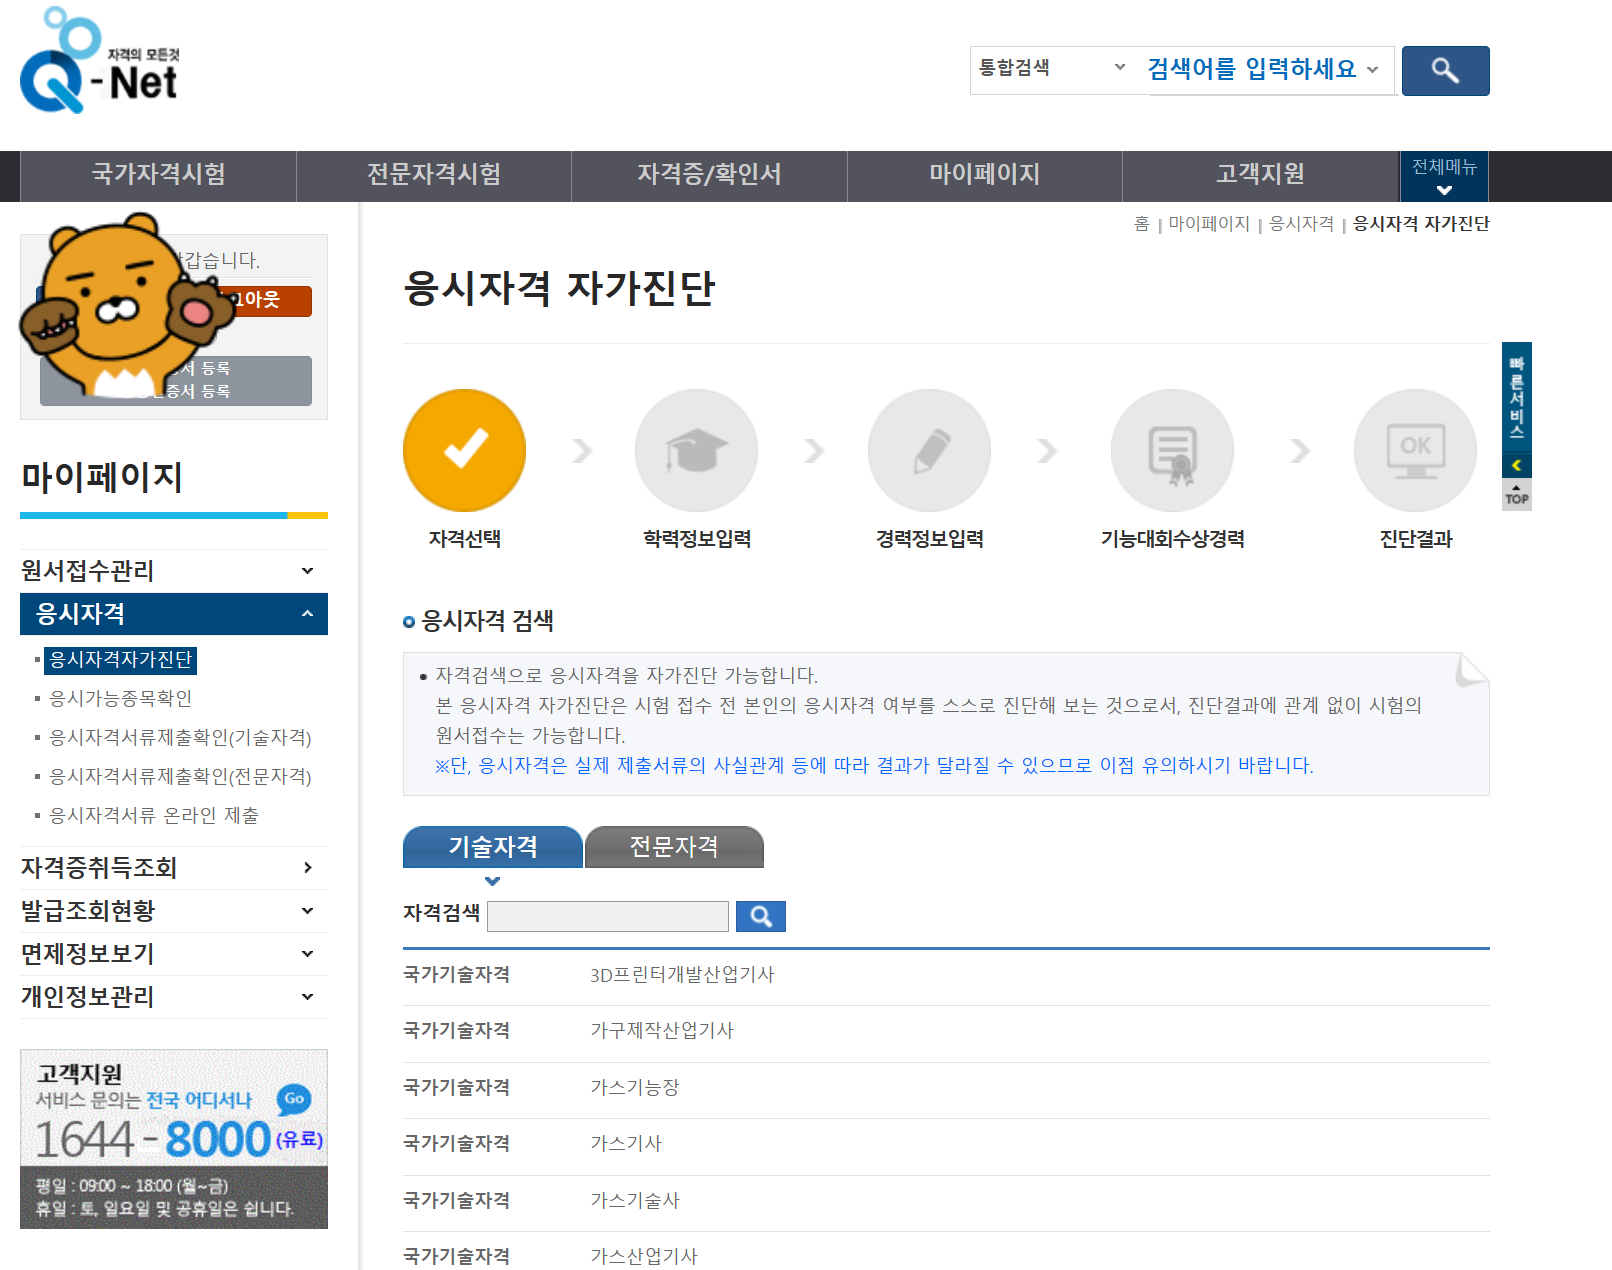Click inside the 자격검색 text input field
Viewport: 1612px width, 1270px height.
pos(606,915)
